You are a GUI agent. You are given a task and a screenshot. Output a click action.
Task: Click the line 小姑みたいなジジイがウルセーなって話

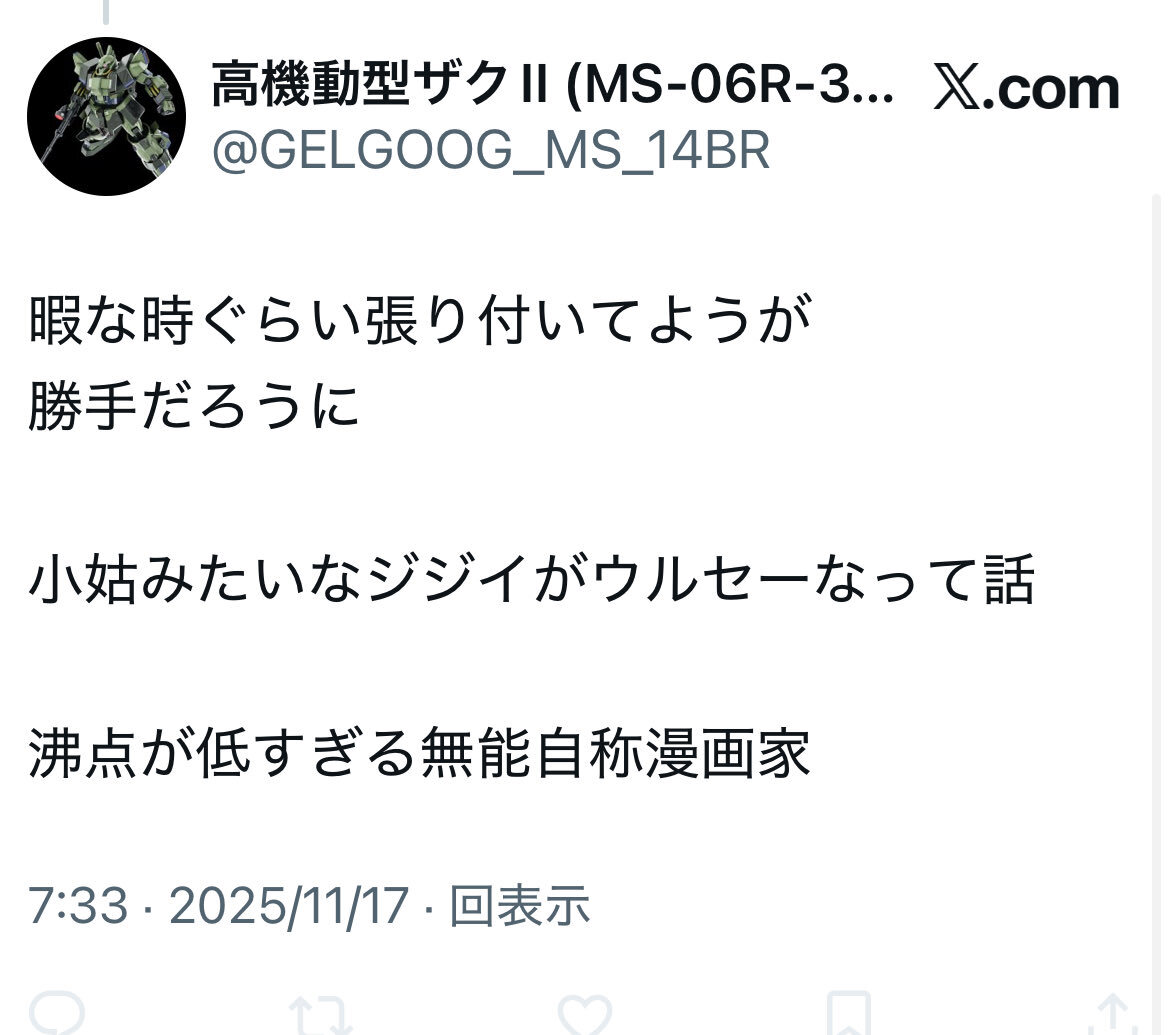point(531,580)
